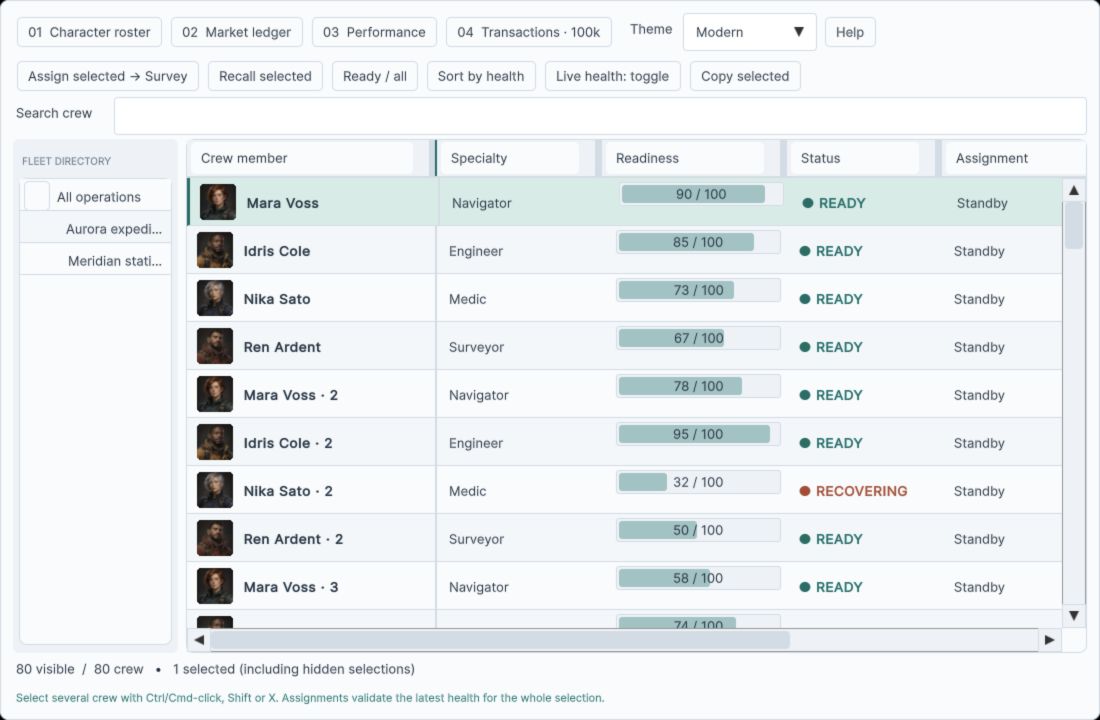Sort by Assignment column header

click(1014, 158)
